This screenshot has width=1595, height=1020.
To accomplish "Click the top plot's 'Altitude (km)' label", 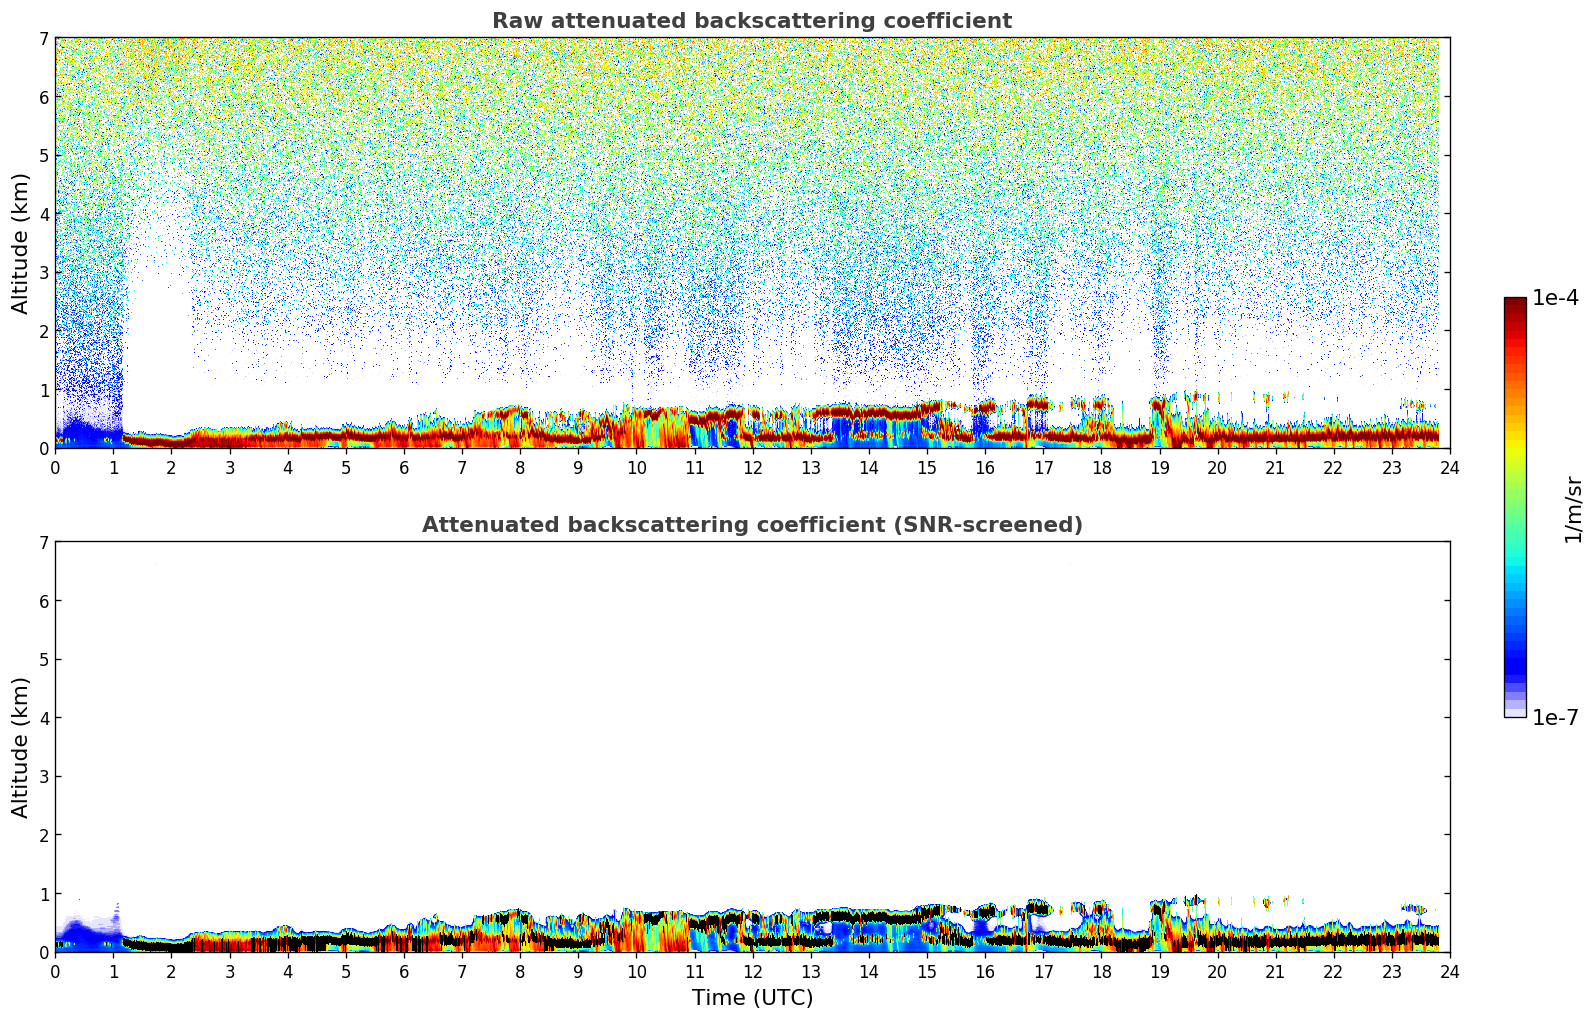I will (21, 243).
